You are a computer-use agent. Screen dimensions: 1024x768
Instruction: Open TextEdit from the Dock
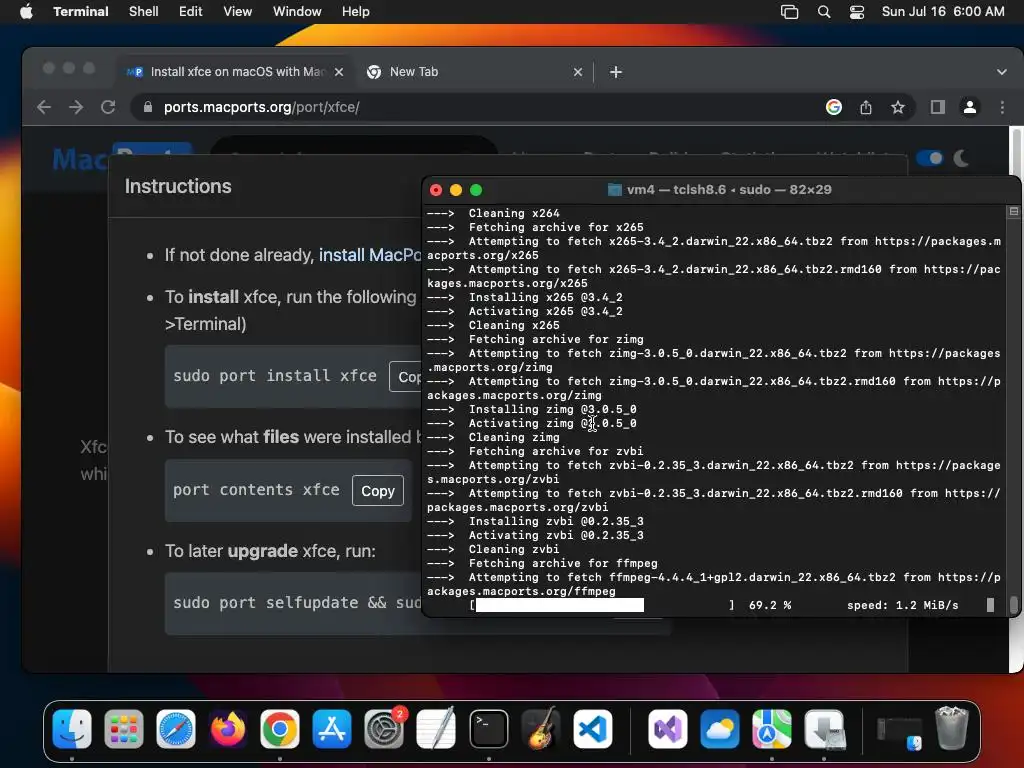(436, 729)
